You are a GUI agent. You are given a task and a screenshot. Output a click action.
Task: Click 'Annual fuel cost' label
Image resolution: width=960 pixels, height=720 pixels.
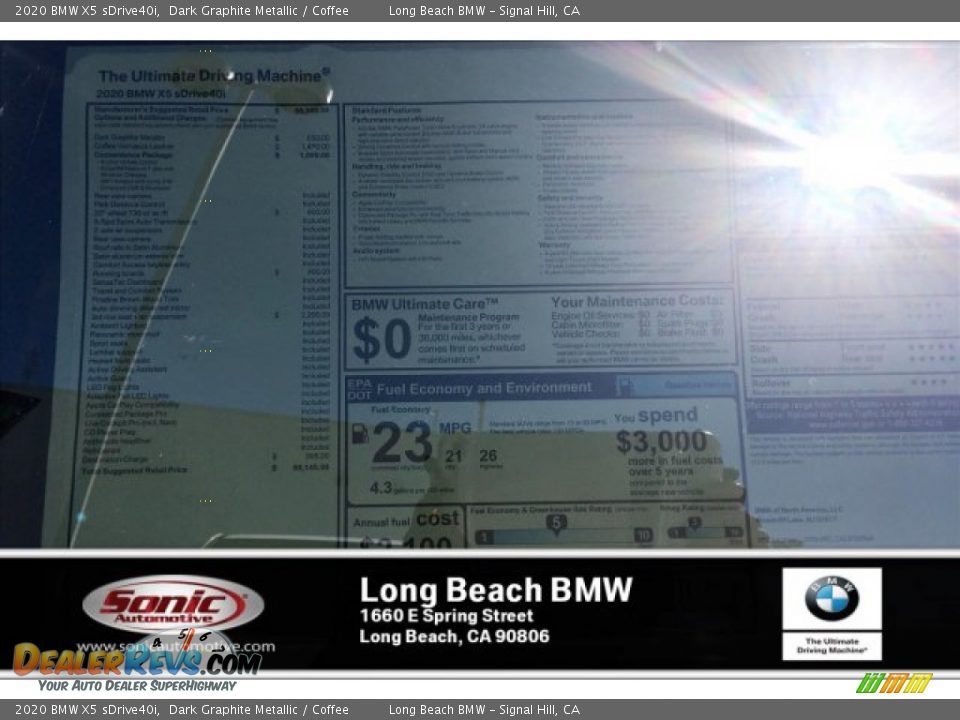(406, 519)
